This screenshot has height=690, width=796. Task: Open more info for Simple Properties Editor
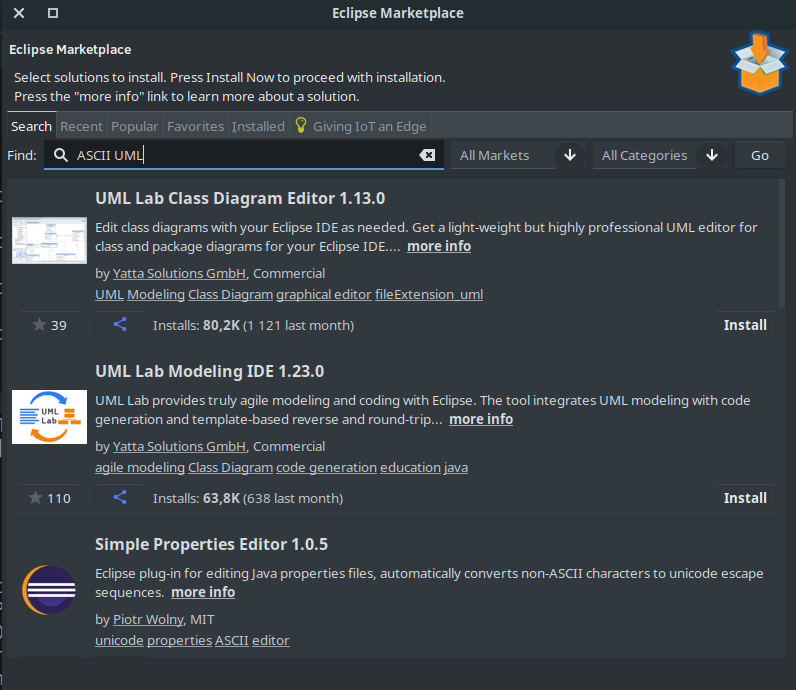click(x=203, y=592)
